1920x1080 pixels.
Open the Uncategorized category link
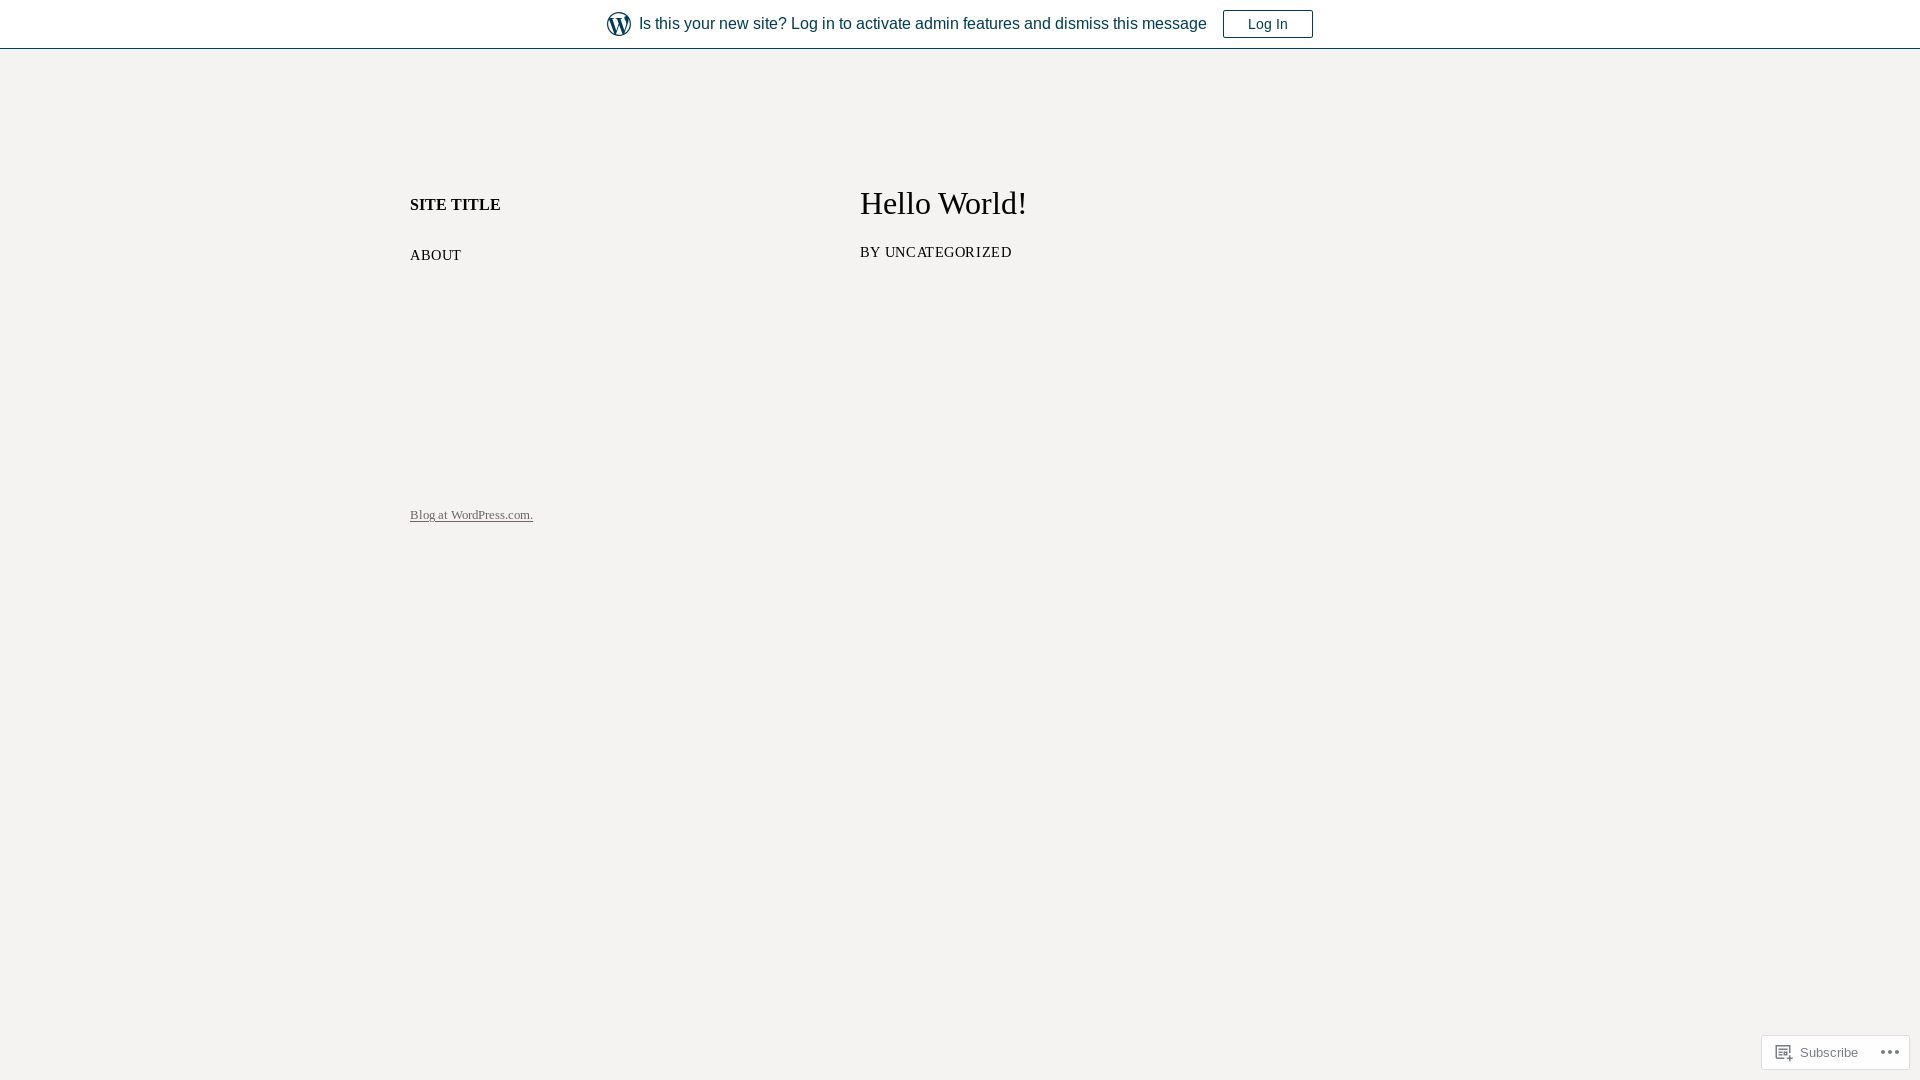[948, 252]
